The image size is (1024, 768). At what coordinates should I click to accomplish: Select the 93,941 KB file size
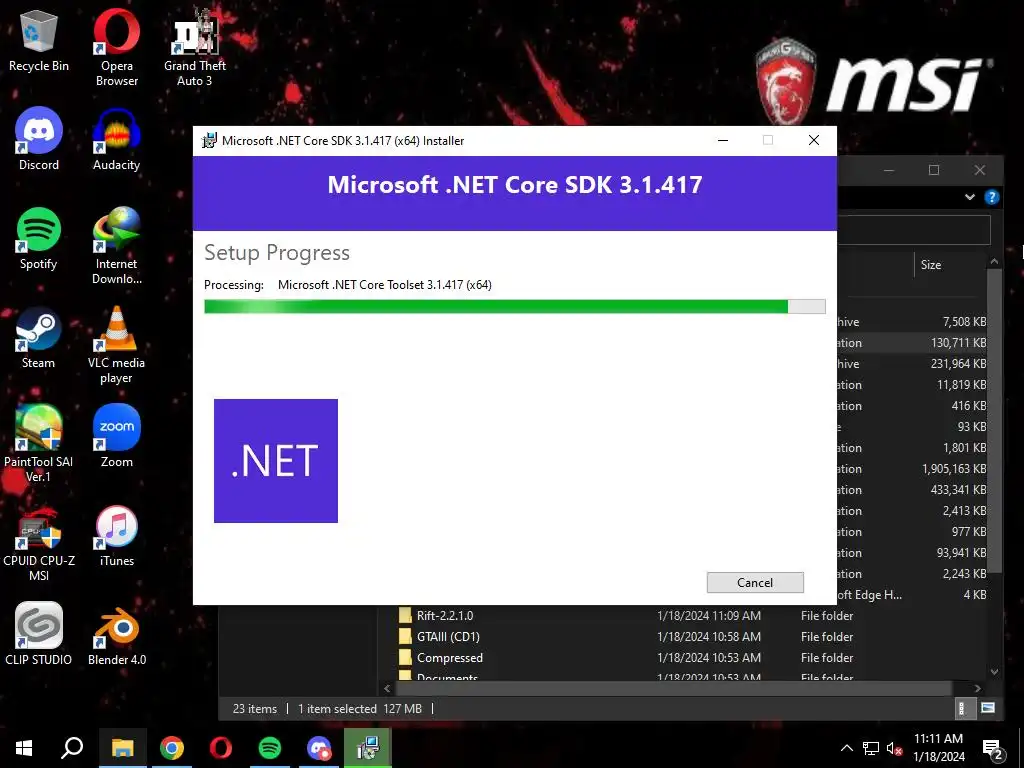point(961,552)
